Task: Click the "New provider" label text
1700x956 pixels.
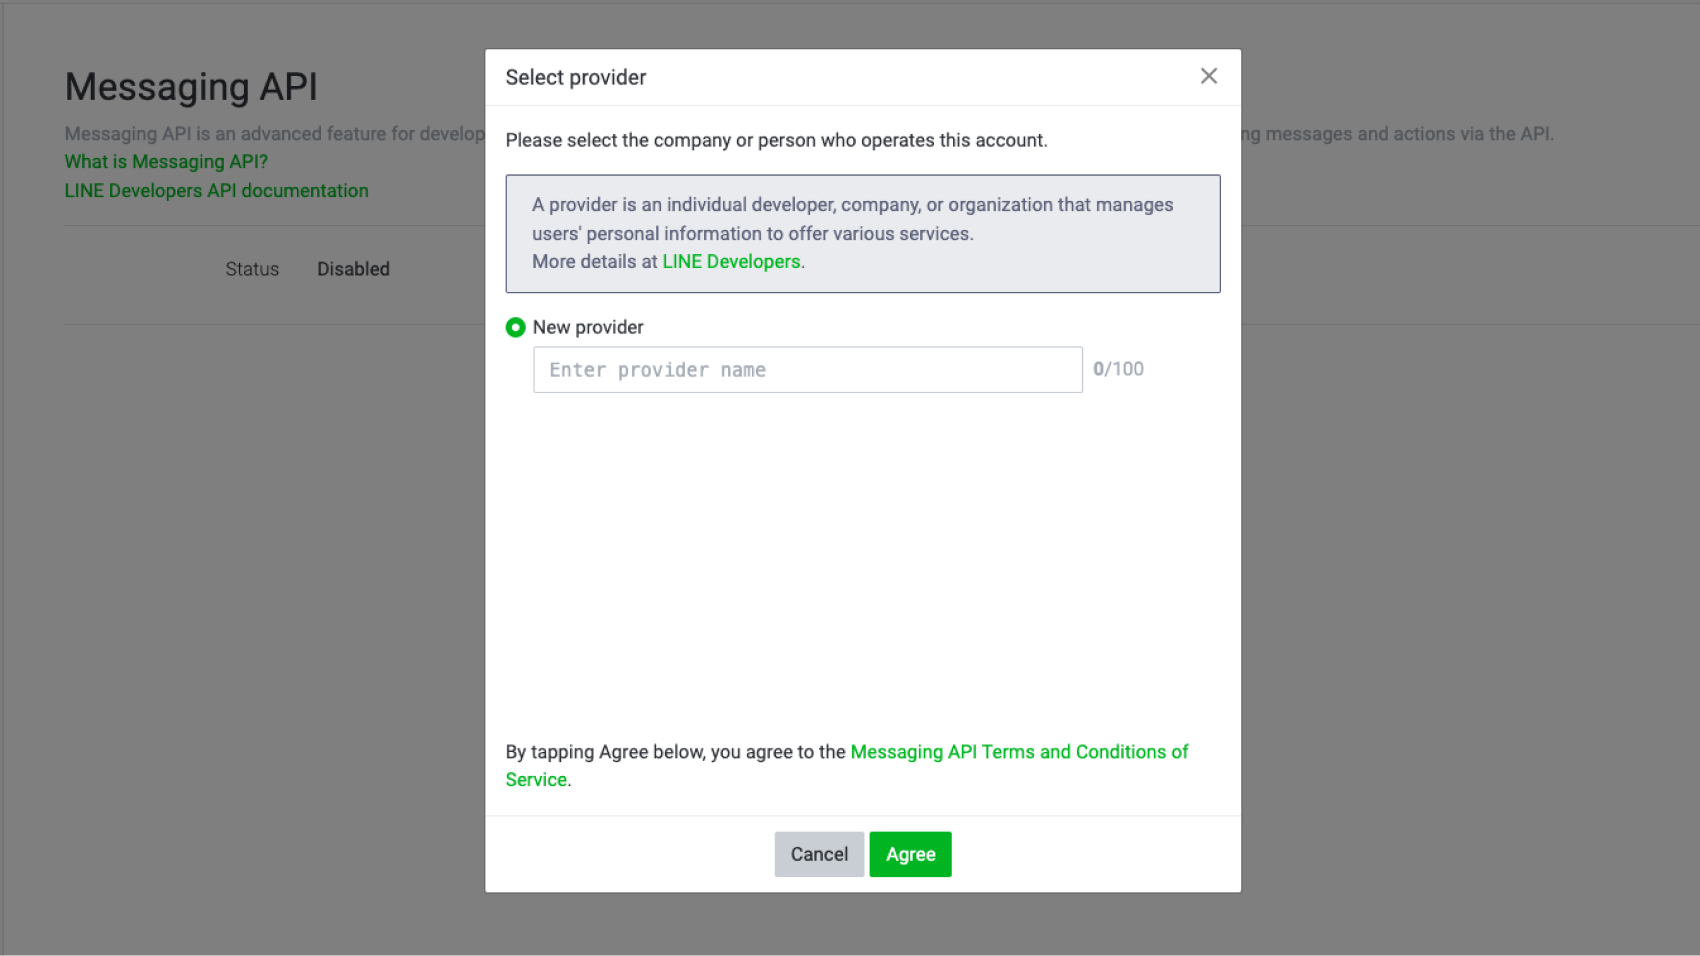Action: click(588, 327)
